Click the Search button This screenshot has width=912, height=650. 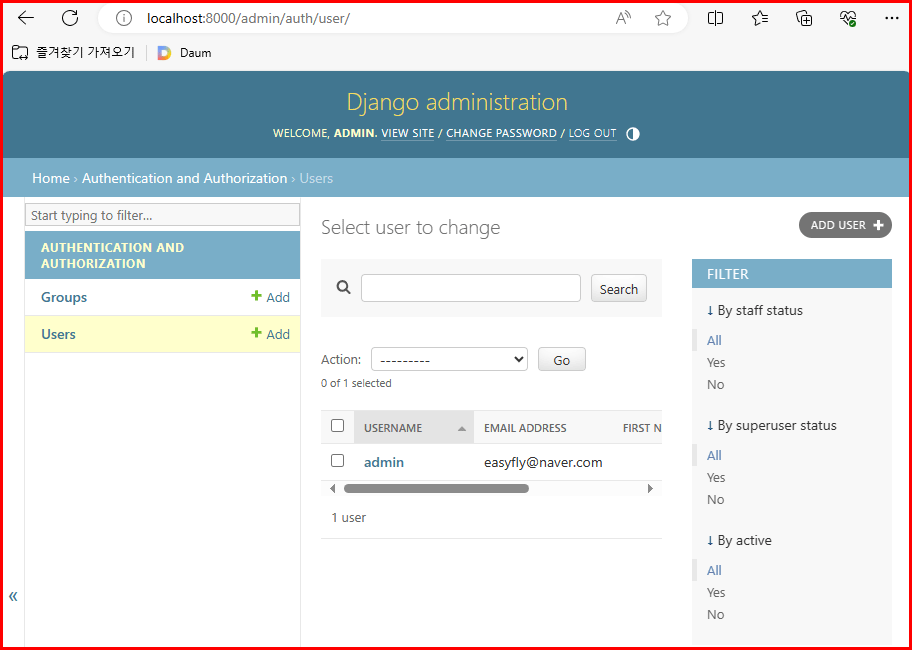(618, 288)
